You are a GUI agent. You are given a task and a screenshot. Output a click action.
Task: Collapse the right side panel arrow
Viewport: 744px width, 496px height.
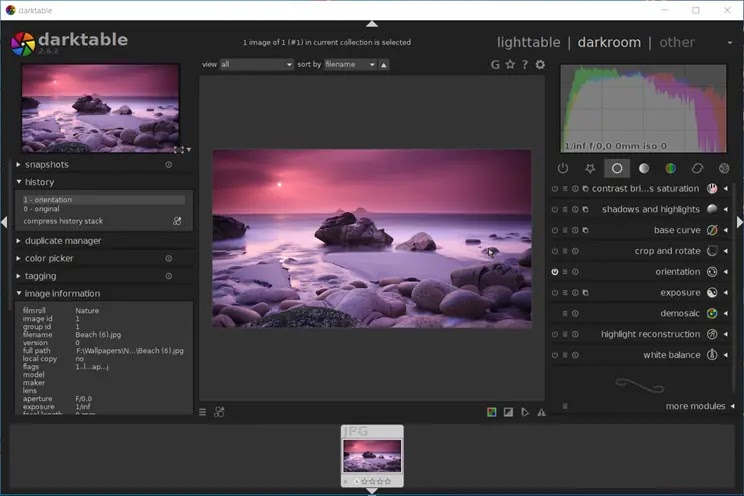point(740,222)
